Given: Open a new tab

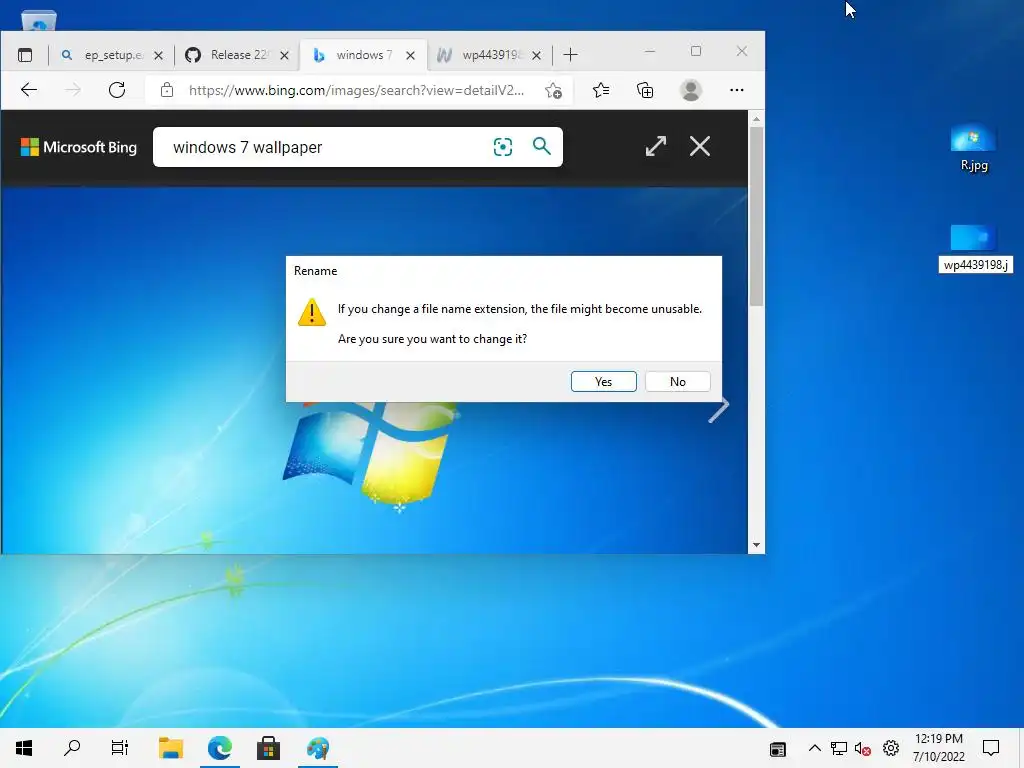Looking at the screenshot, I should coord(570,55).
